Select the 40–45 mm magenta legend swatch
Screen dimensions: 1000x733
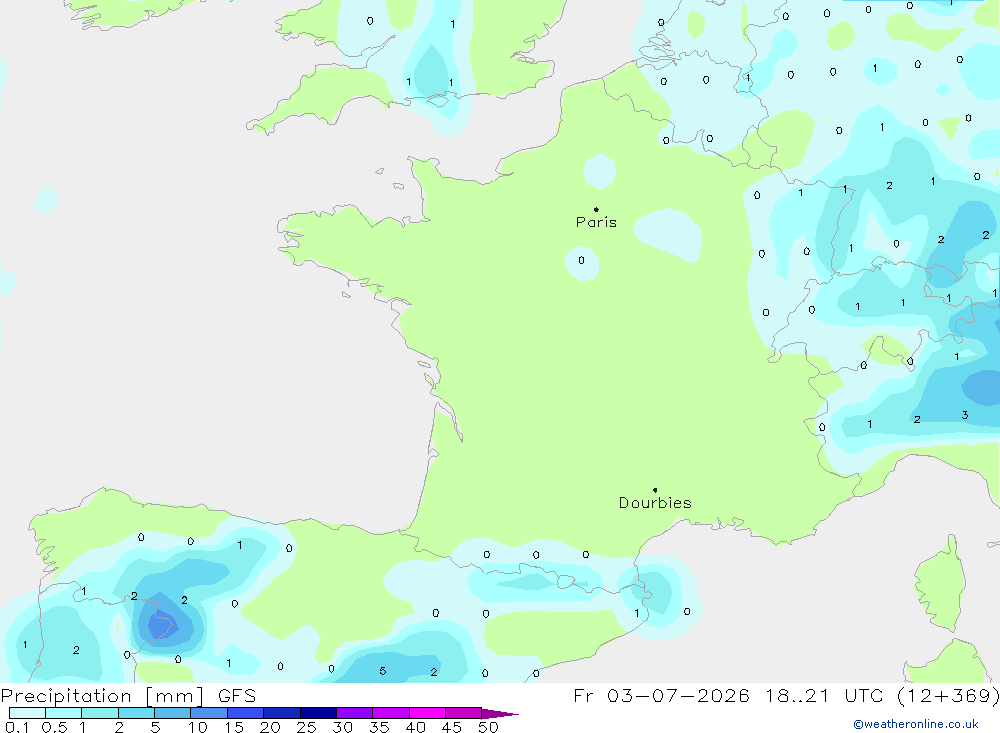[427, 713]
